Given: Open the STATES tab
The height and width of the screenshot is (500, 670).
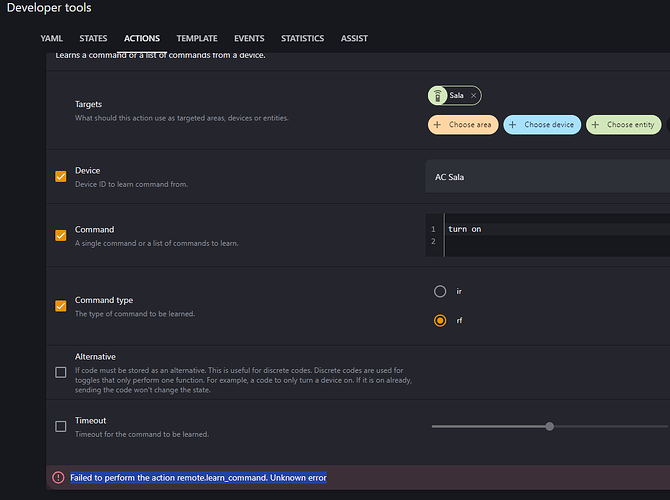Looking at the screenshot, I should [93, 38].
